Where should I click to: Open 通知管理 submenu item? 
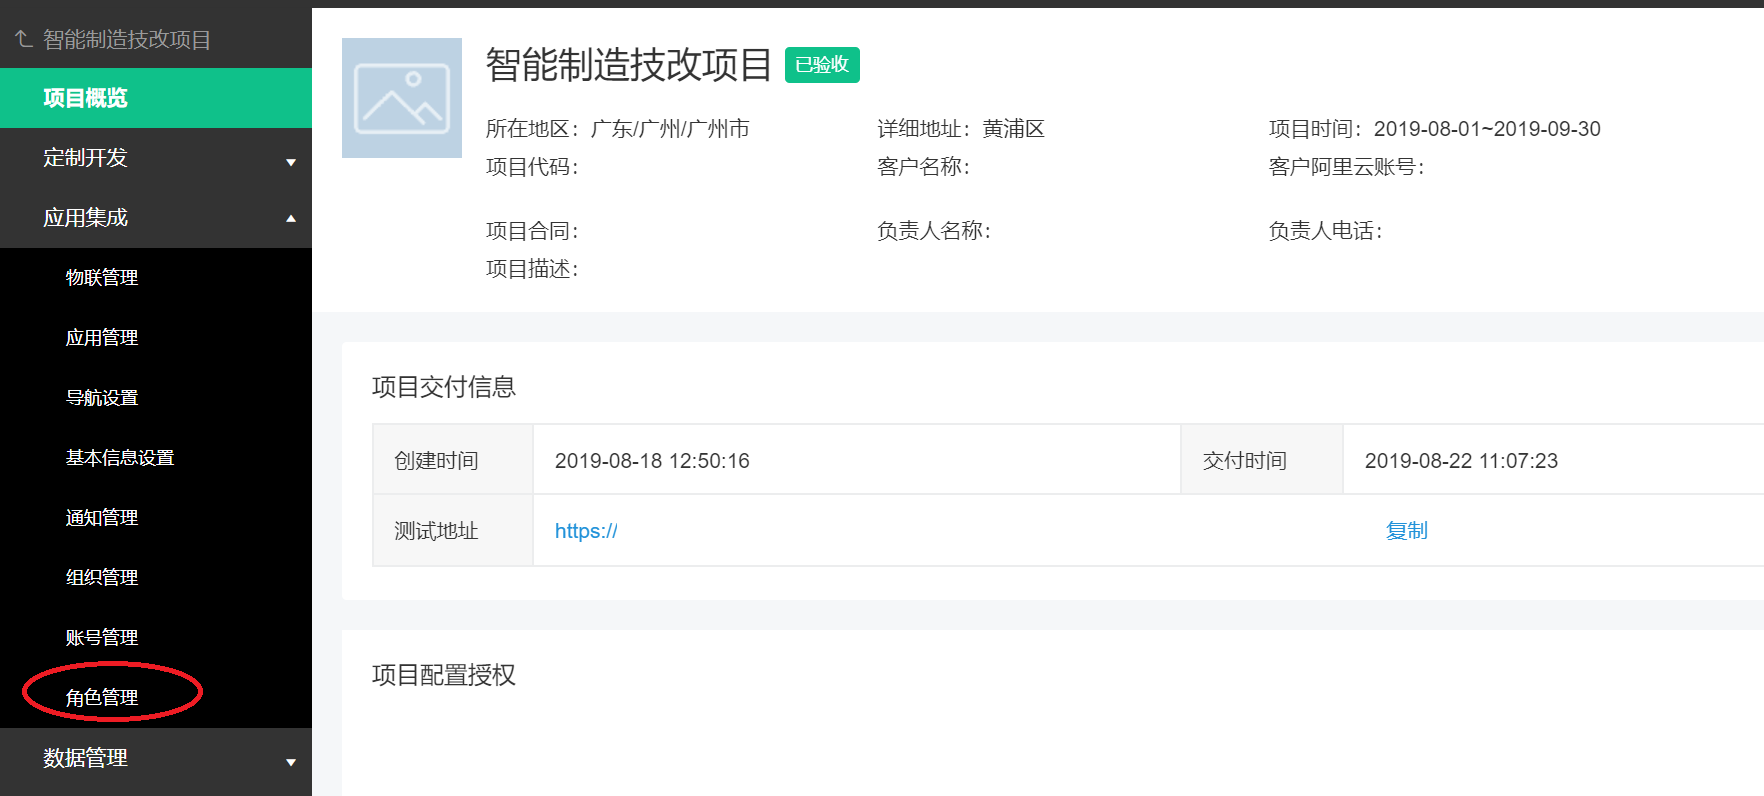pos(102,518)
